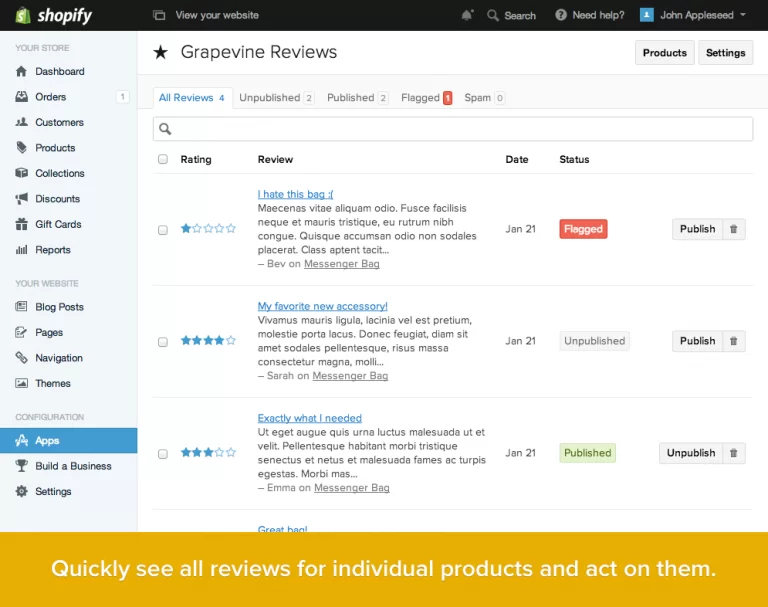Click the Discounts icon in sidebar

point(22,199)
